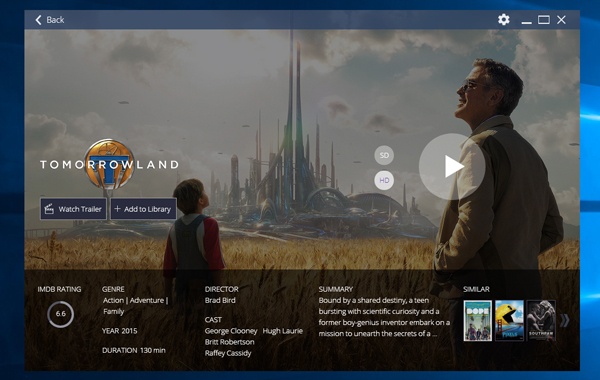Open the Pixels movie thumbnail
Image resolution: width=600 pixels, height=380 pixels.
coord(509,321)
